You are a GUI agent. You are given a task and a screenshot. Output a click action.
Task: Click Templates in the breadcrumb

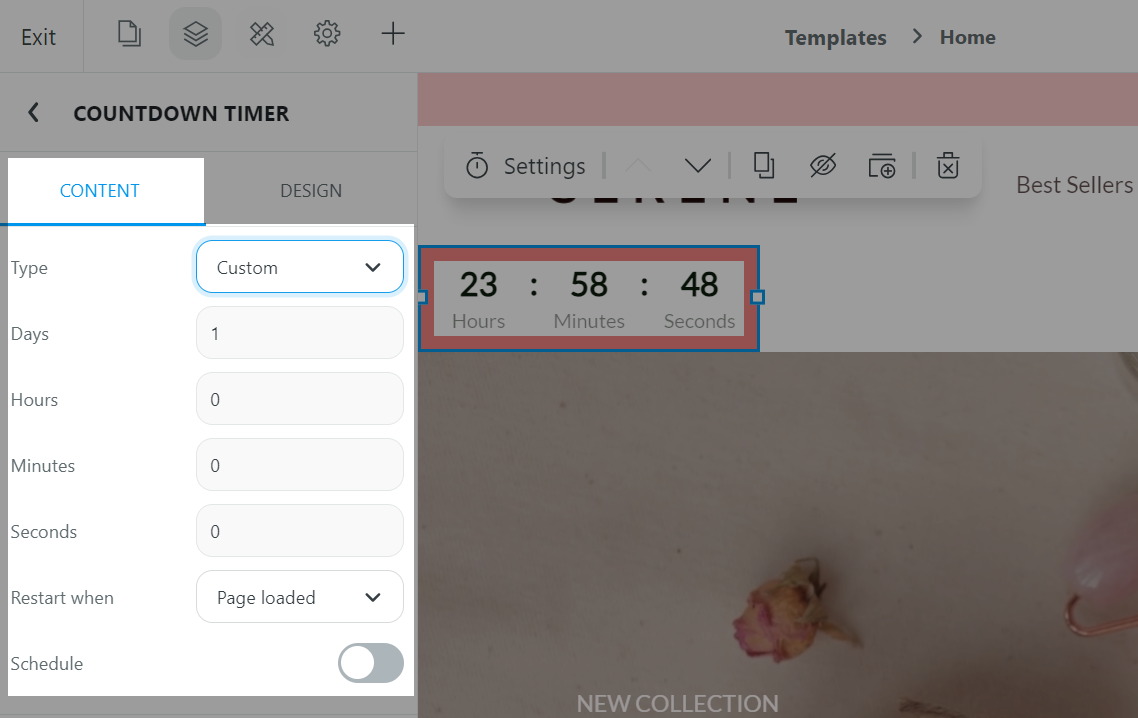835,38
